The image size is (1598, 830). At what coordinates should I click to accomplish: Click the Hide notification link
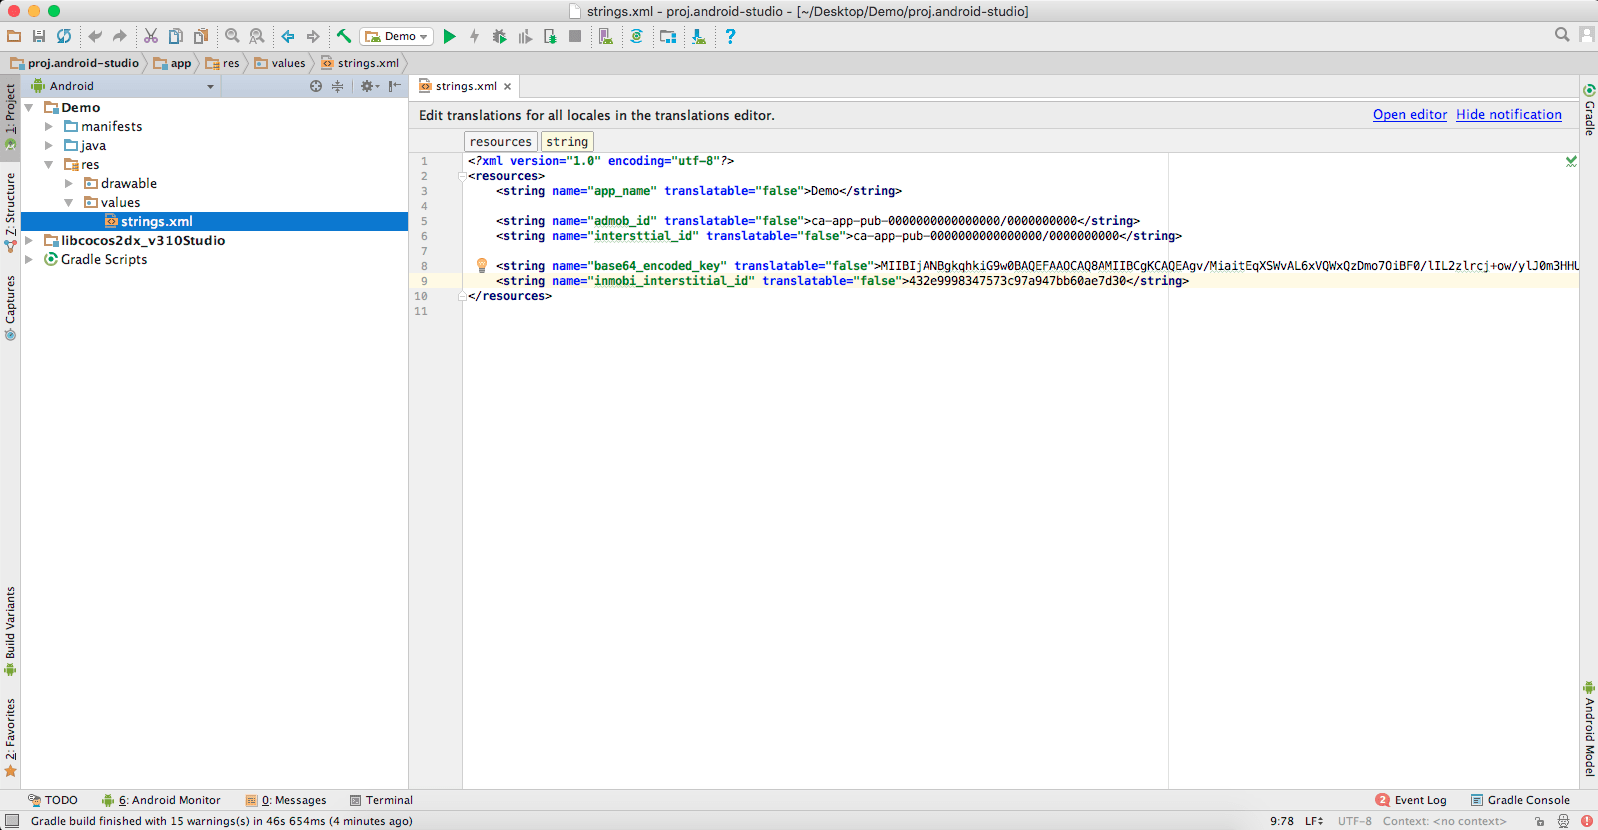[x=1508, y=115]
